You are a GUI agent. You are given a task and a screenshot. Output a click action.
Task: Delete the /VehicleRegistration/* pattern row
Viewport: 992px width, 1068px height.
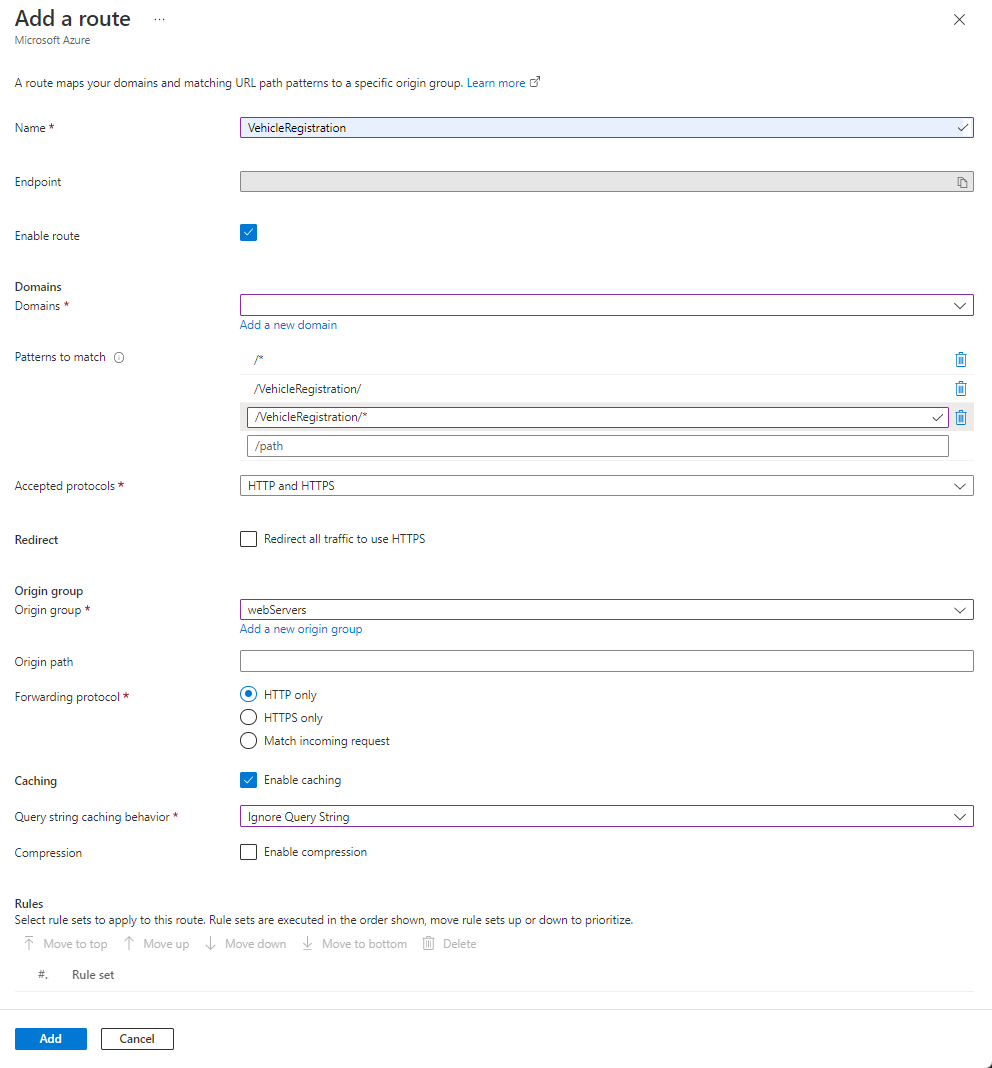[x=961, y=418]
